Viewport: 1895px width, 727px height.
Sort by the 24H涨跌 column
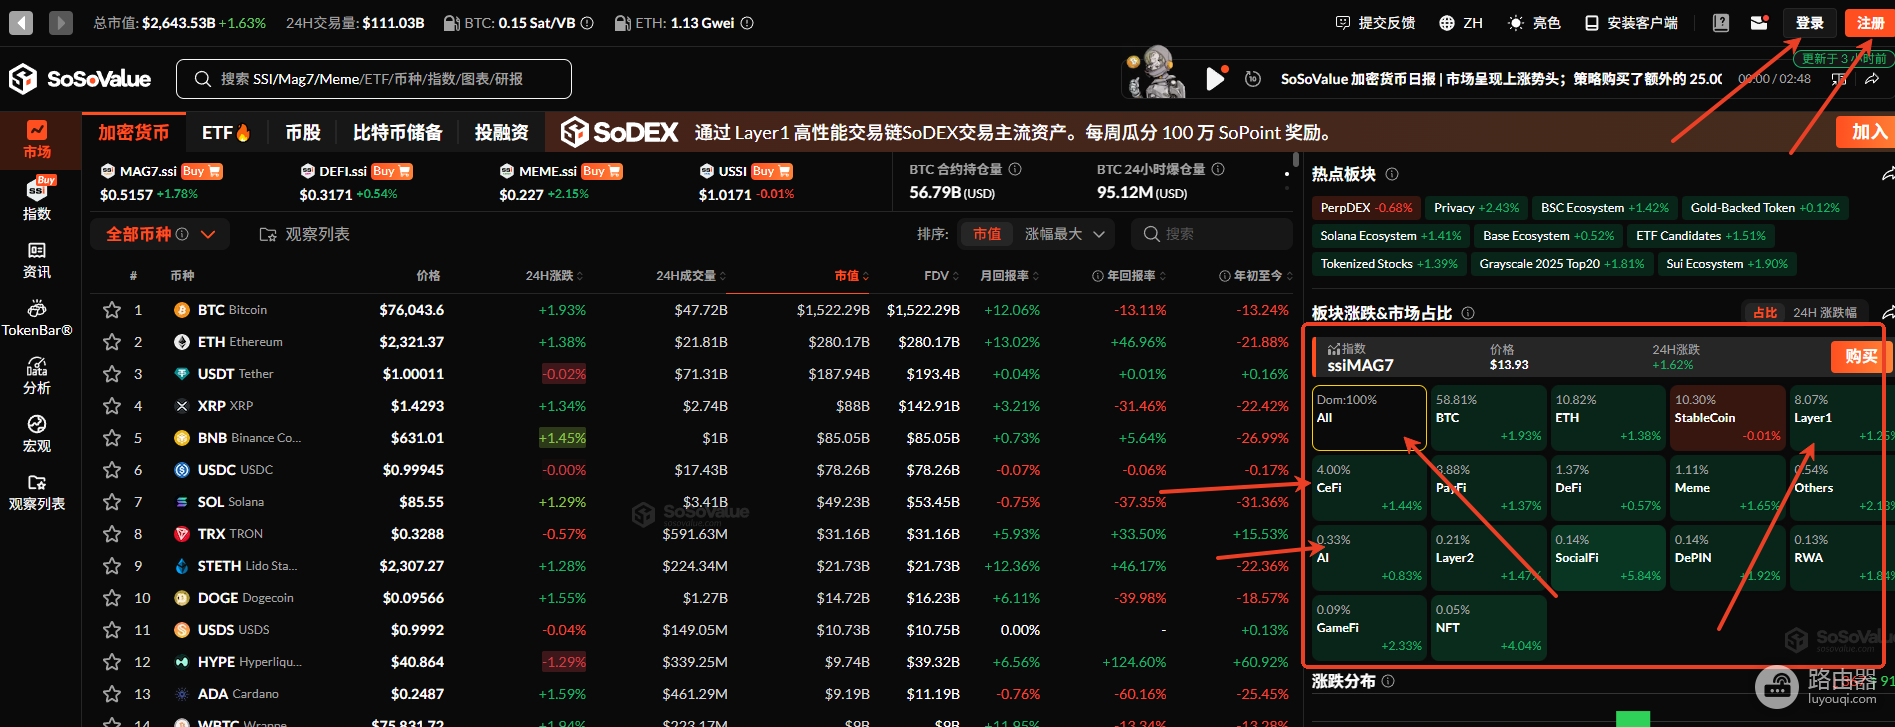point(554,275)
